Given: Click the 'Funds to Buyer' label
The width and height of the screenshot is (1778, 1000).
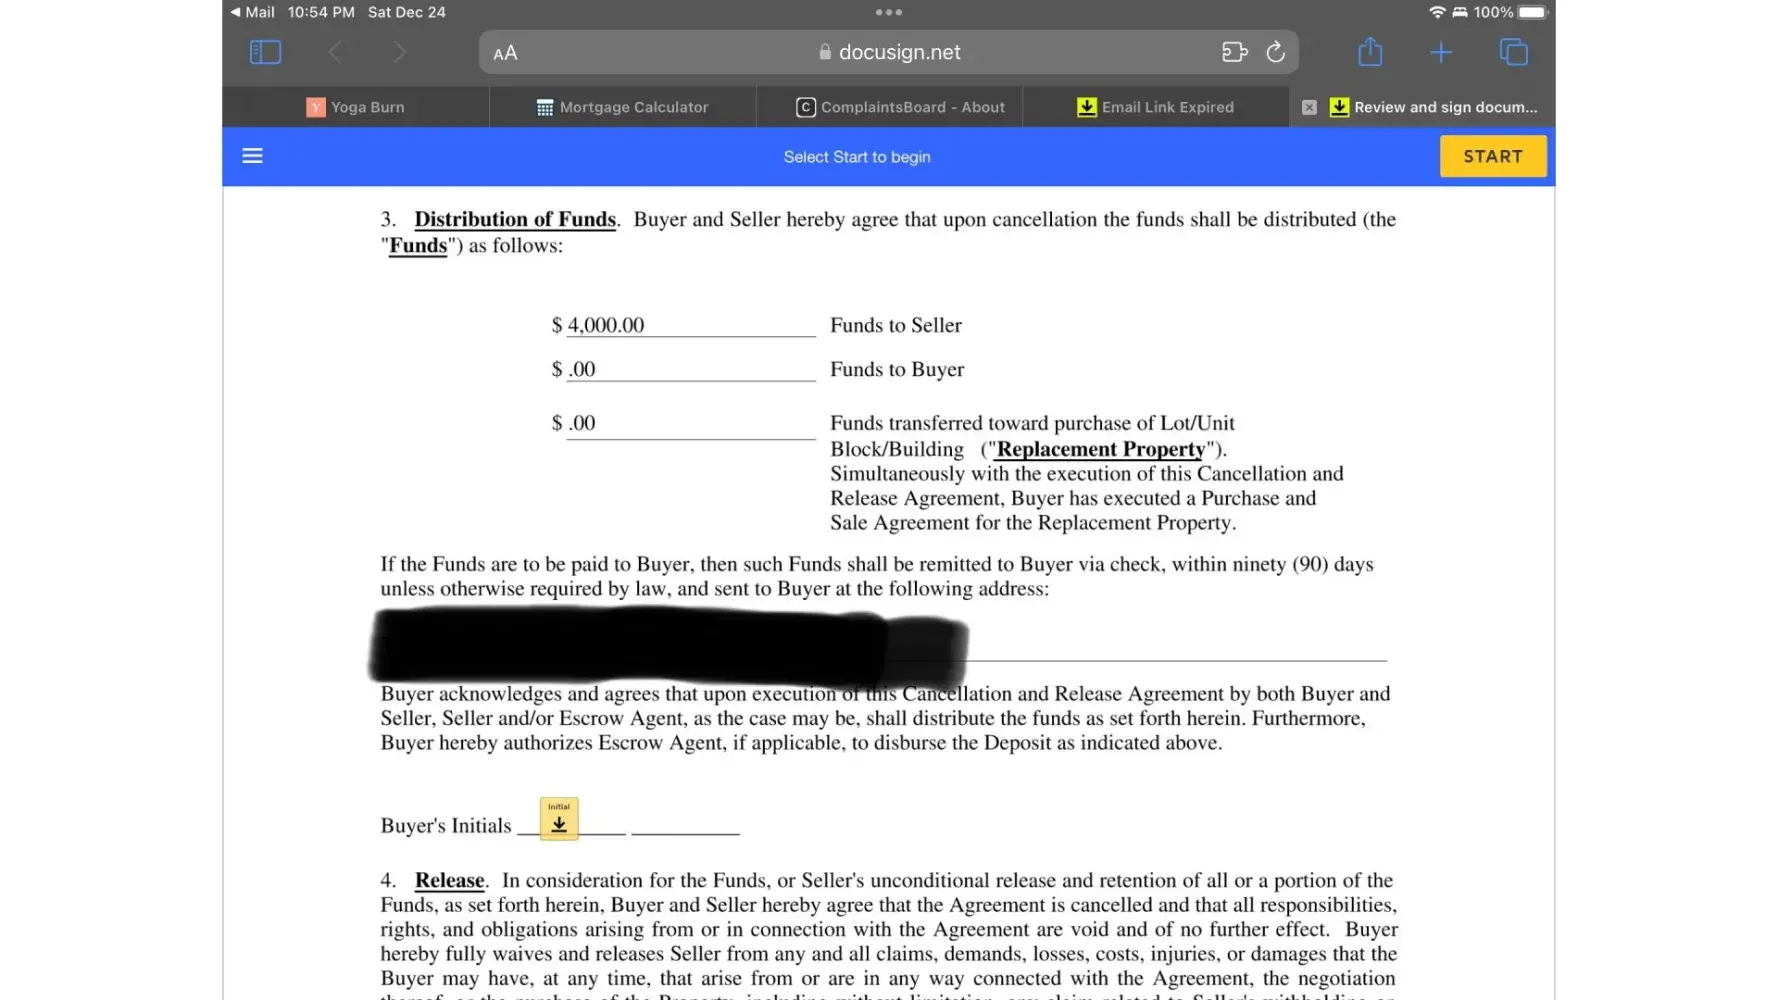Looking at the screenshot, I should (897, 369).
